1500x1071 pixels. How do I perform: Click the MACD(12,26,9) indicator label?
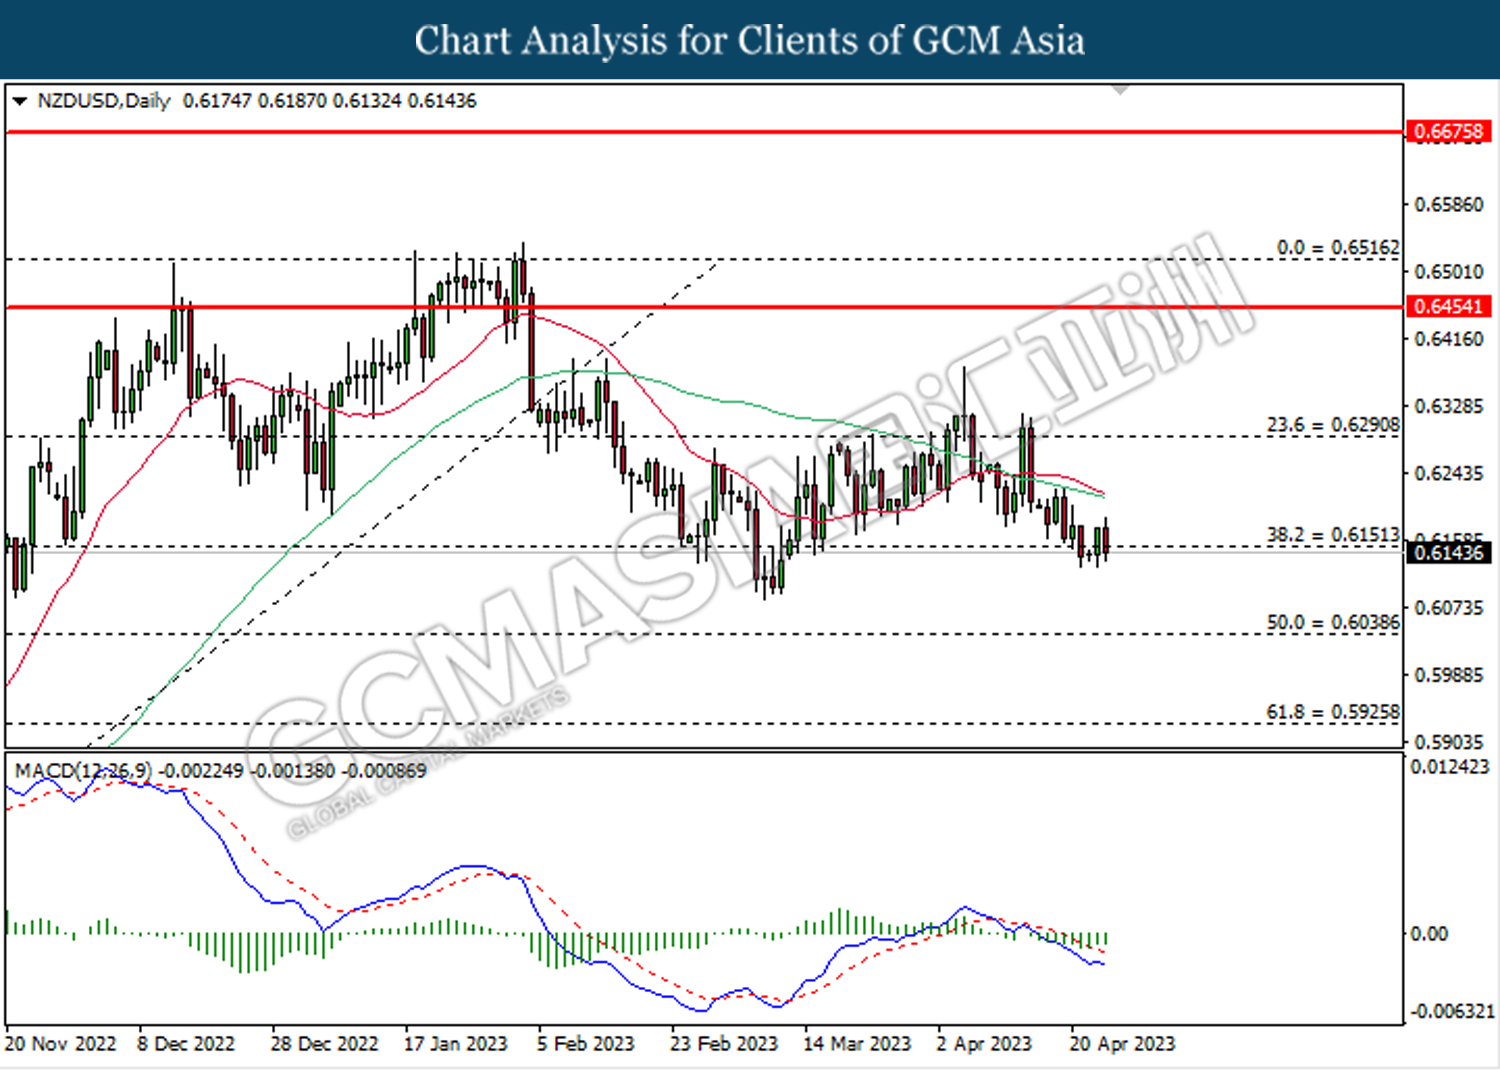tap(83, 771)
